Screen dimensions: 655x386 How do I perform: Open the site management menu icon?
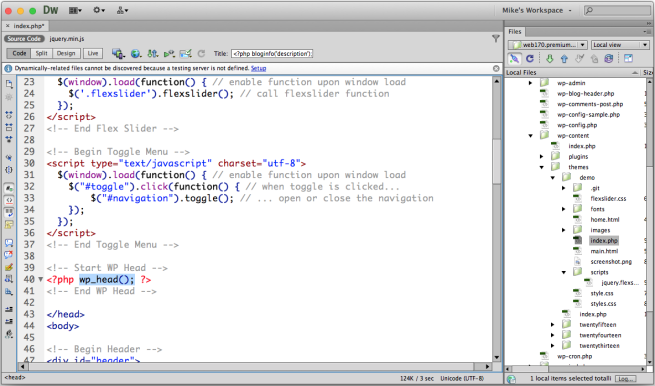[x=122, y=10]
